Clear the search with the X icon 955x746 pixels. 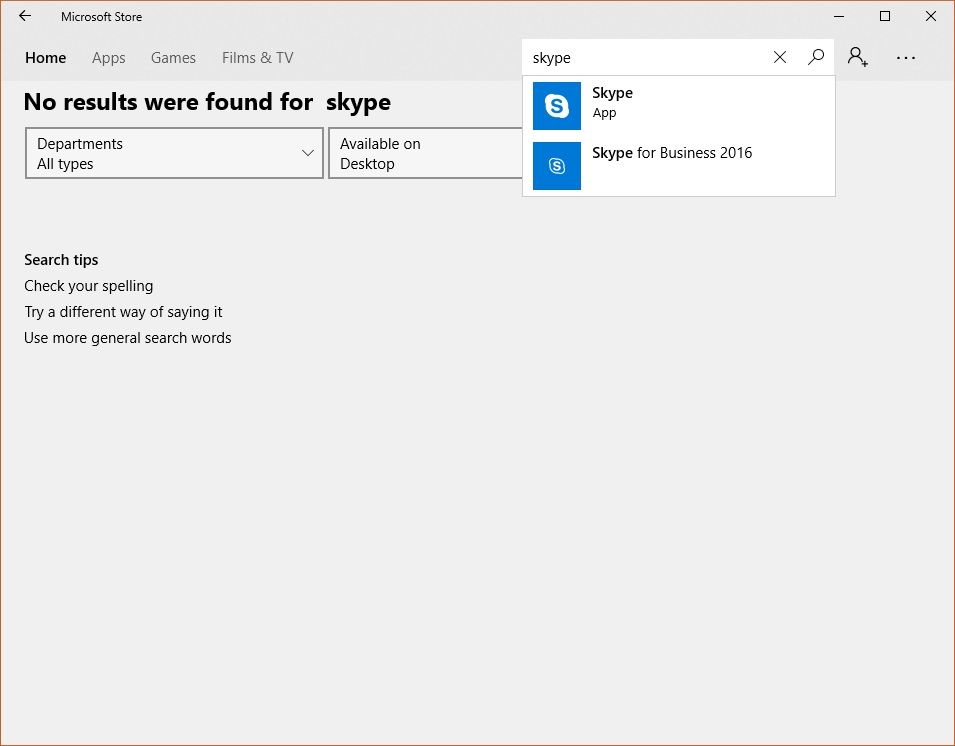pos(779,57)
